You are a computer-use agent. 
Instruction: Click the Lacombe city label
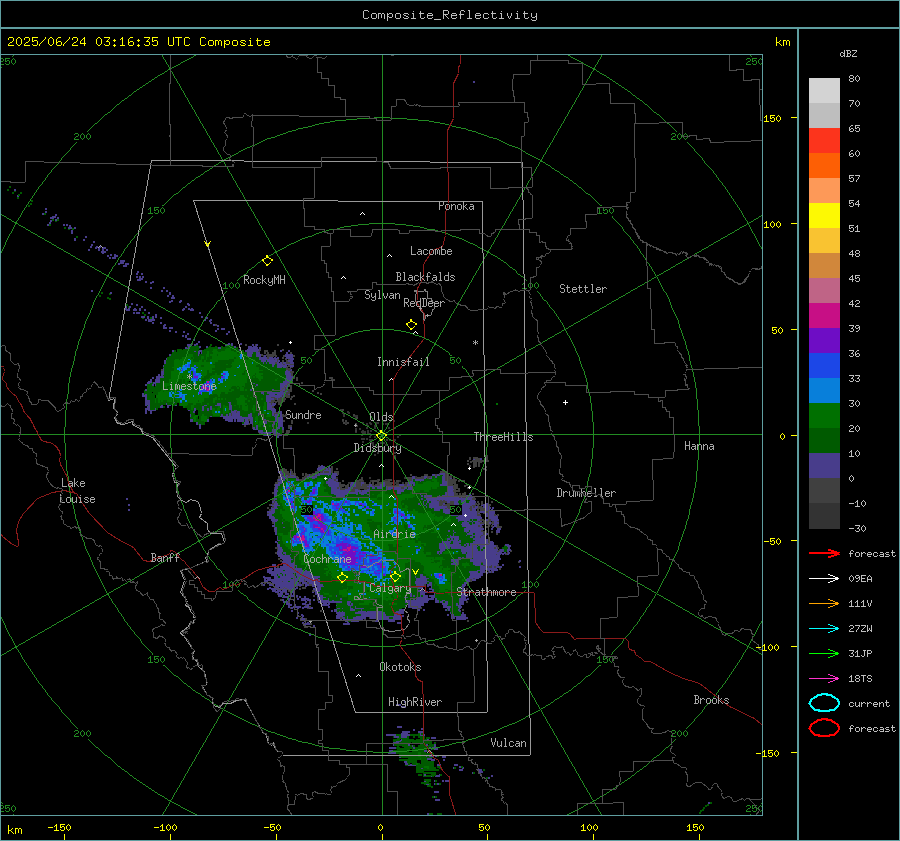click(x=431, y=251)
